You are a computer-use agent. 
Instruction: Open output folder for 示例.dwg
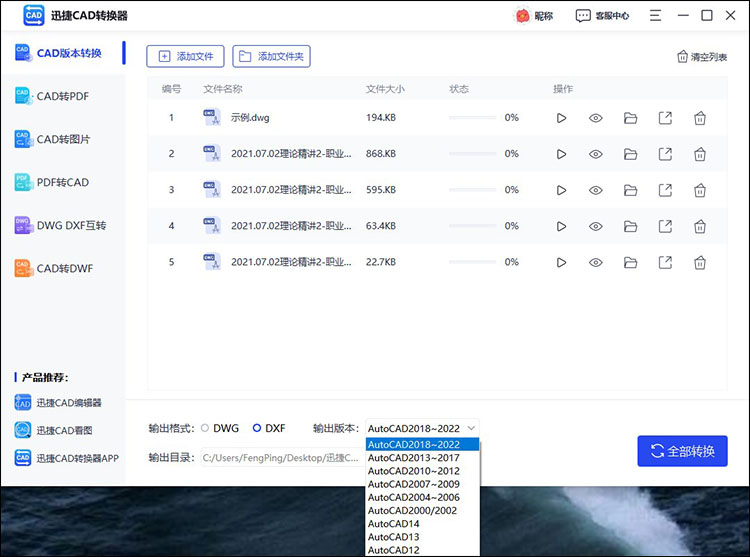[630, 118]
